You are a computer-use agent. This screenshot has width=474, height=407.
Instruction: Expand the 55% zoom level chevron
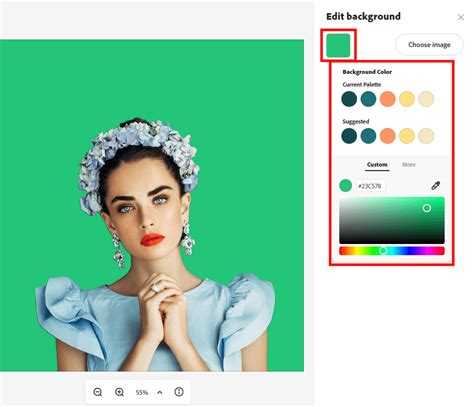[x=160, y=392]
